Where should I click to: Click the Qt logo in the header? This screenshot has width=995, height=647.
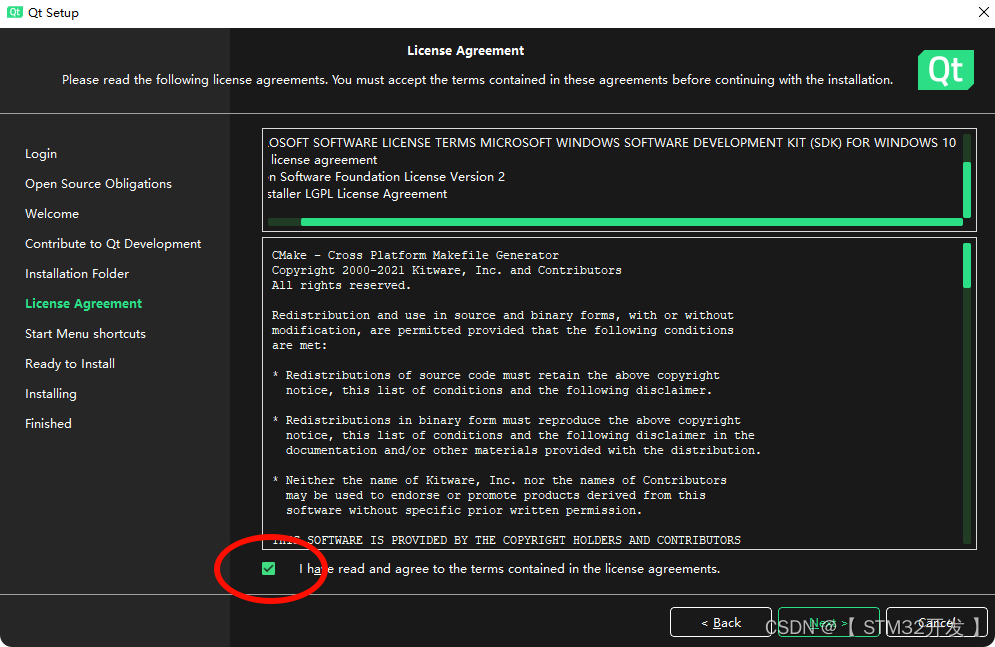pyautogui.click(x=946, y=70)
